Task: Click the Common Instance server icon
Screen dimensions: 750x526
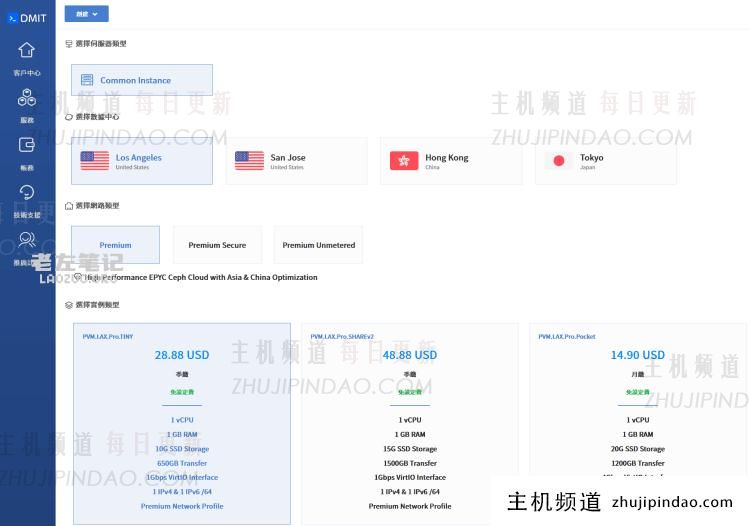Action: pos(87,79)
